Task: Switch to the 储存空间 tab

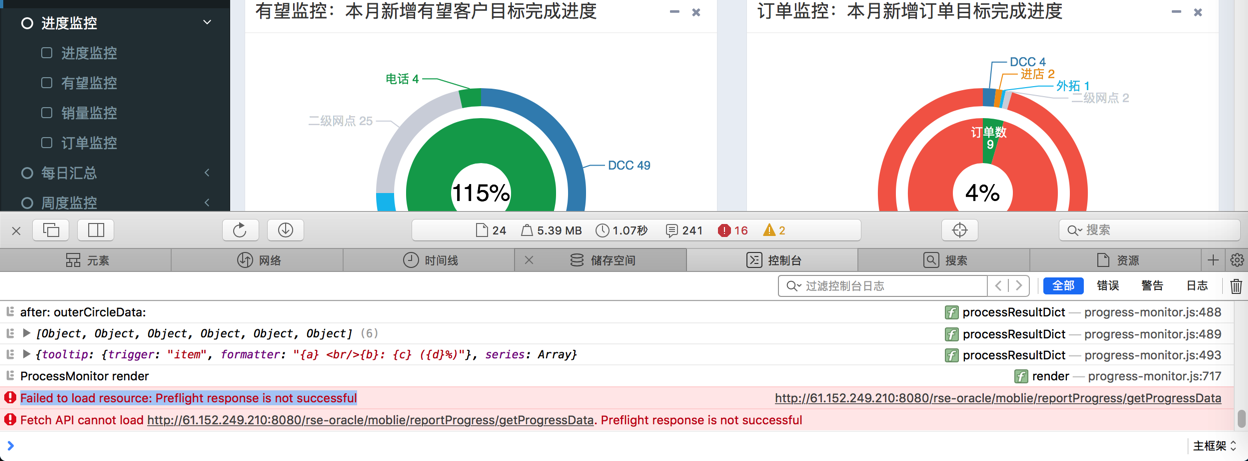Action: tap(602, 260)
